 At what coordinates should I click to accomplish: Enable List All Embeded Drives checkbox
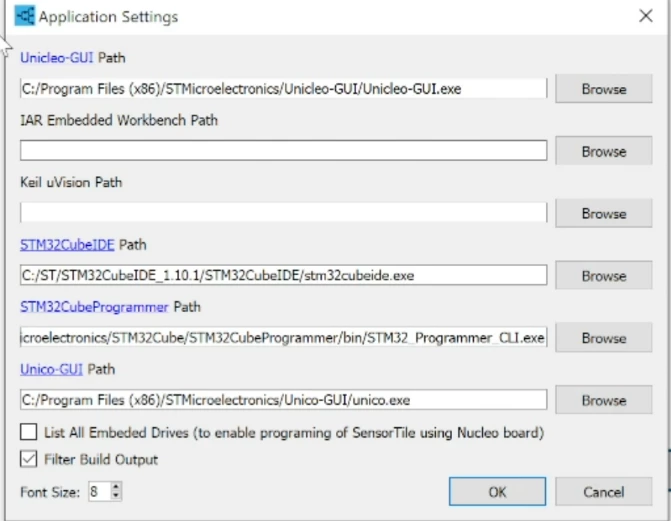[29, 432]
